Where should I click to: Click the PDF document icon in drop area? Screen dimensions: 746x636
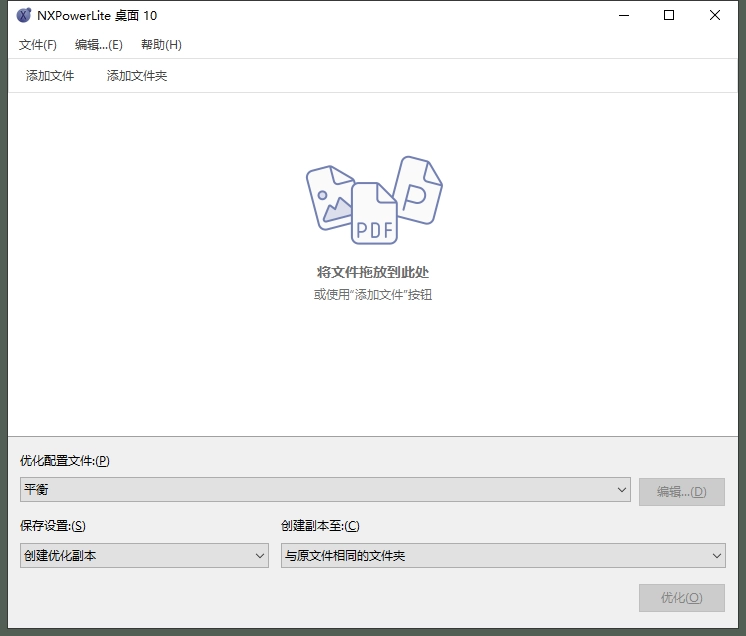[374, 214]
